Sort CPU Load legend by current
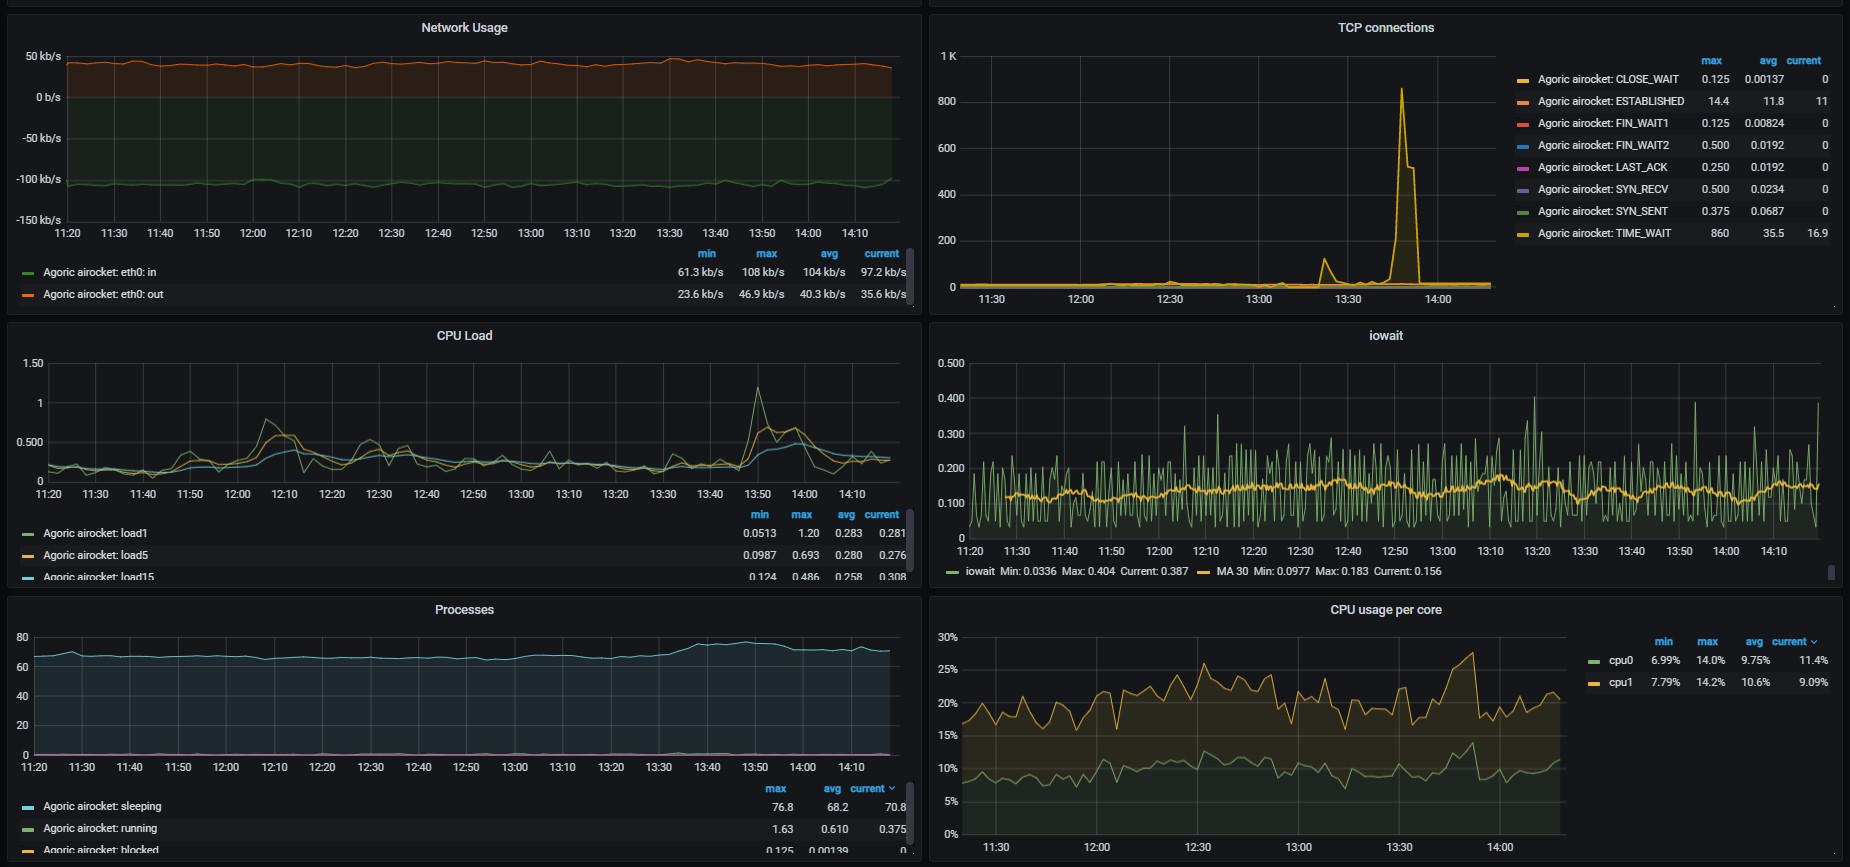Image resolution: width=1850 pixels, height=867 pixels. [x=882, y=515]
